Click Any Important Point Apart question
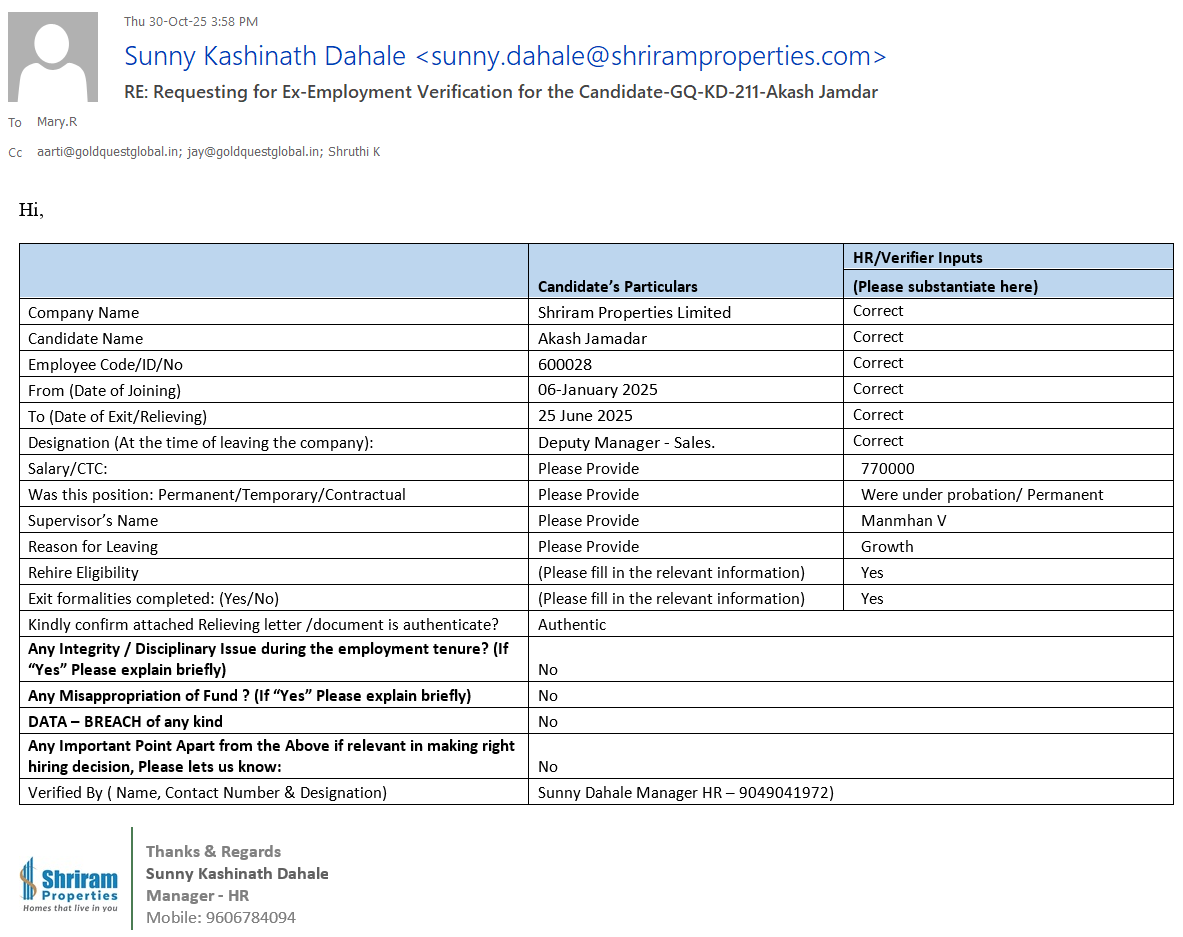This screenshot has height=937, width=1183. pos(272,756)
